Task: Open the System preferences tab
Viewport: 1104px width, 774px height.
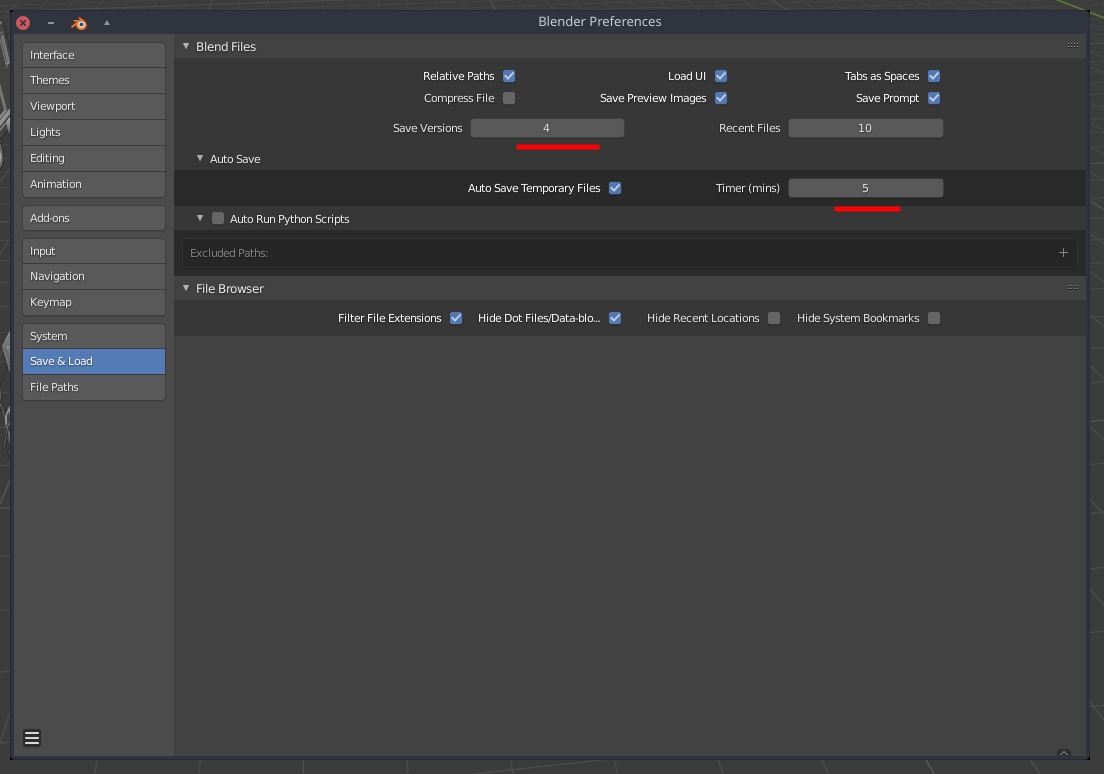Action: (x=94, y=337)
